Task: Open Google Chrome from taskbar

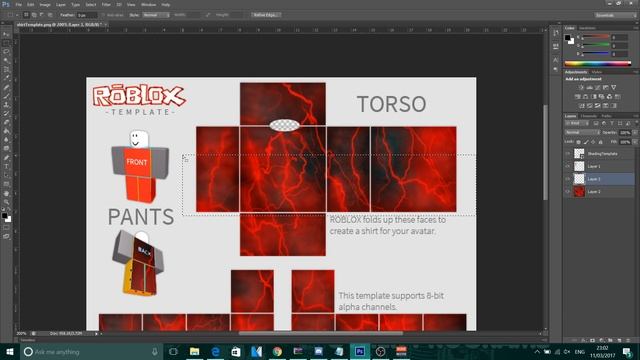Action: (x=277, y=351)
